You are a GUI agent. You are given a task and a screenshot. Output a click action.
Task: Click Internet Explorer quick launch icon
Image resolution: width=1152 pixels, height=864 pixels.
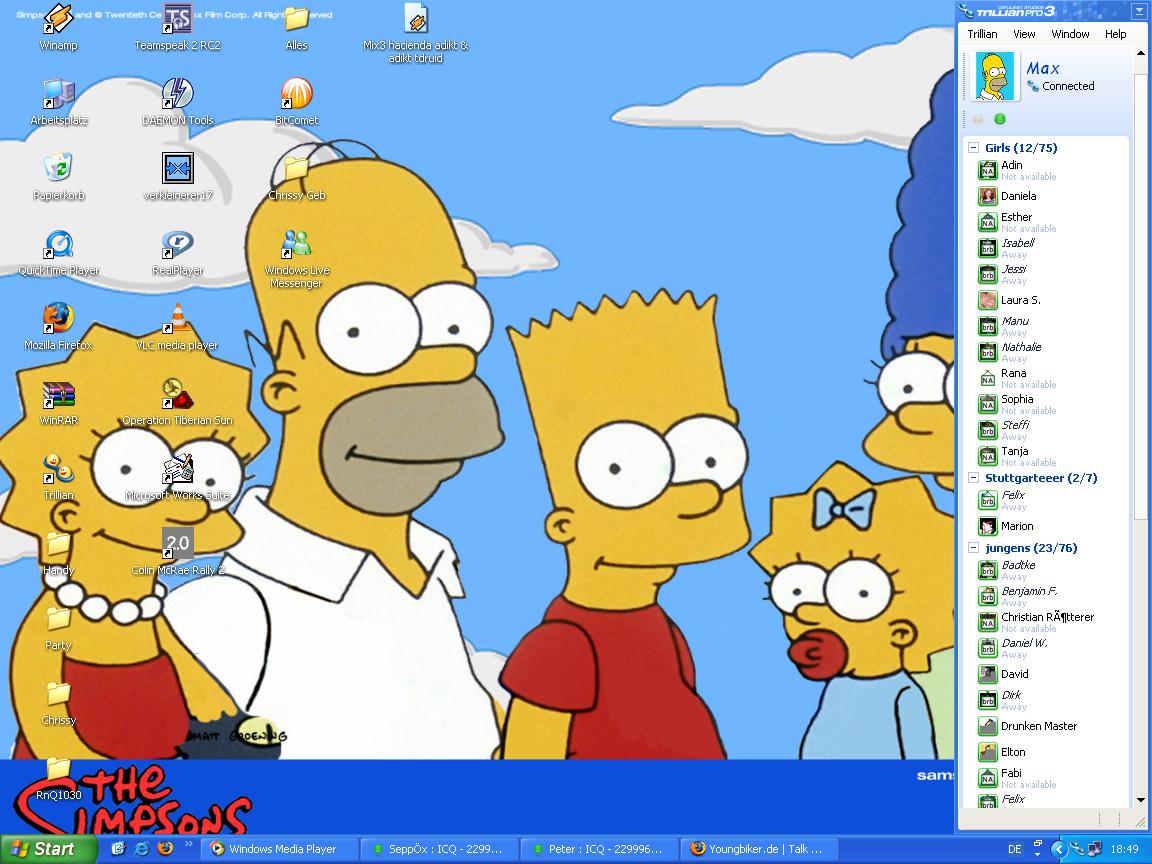tap(141, 849)
